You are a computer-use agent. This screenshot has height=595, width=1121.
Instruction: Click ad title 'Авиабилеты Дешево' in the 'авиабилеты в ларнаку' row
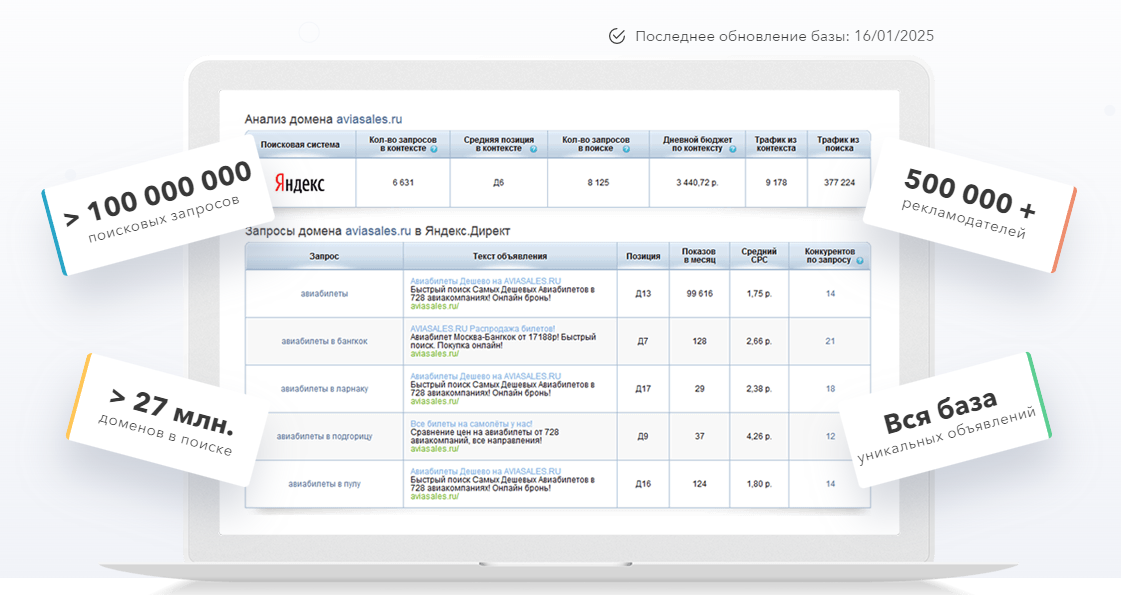click(x=485, y=376)
